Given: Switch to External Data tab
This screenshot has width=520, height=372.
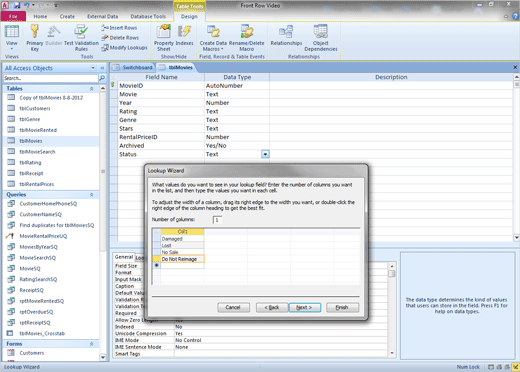Looking at the screenshot, I should pyautogui.click(x=103, y=16).
